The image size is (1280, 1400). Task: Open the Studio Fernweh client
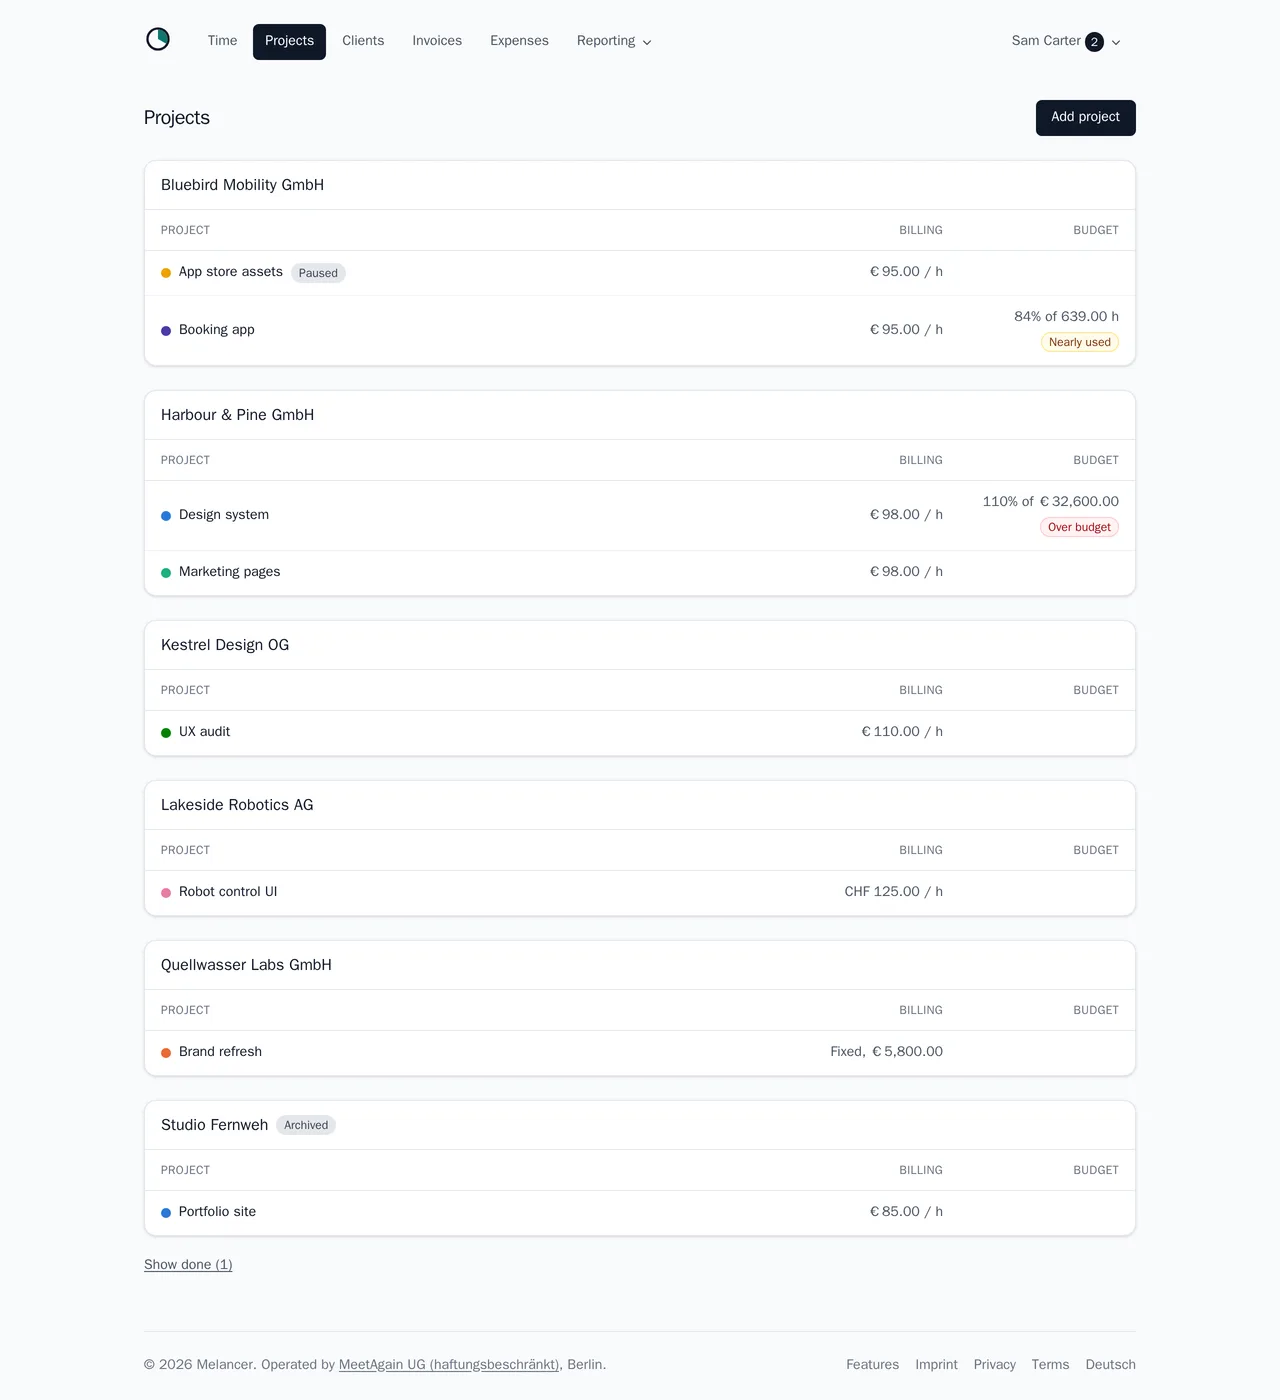[214, 1125]
